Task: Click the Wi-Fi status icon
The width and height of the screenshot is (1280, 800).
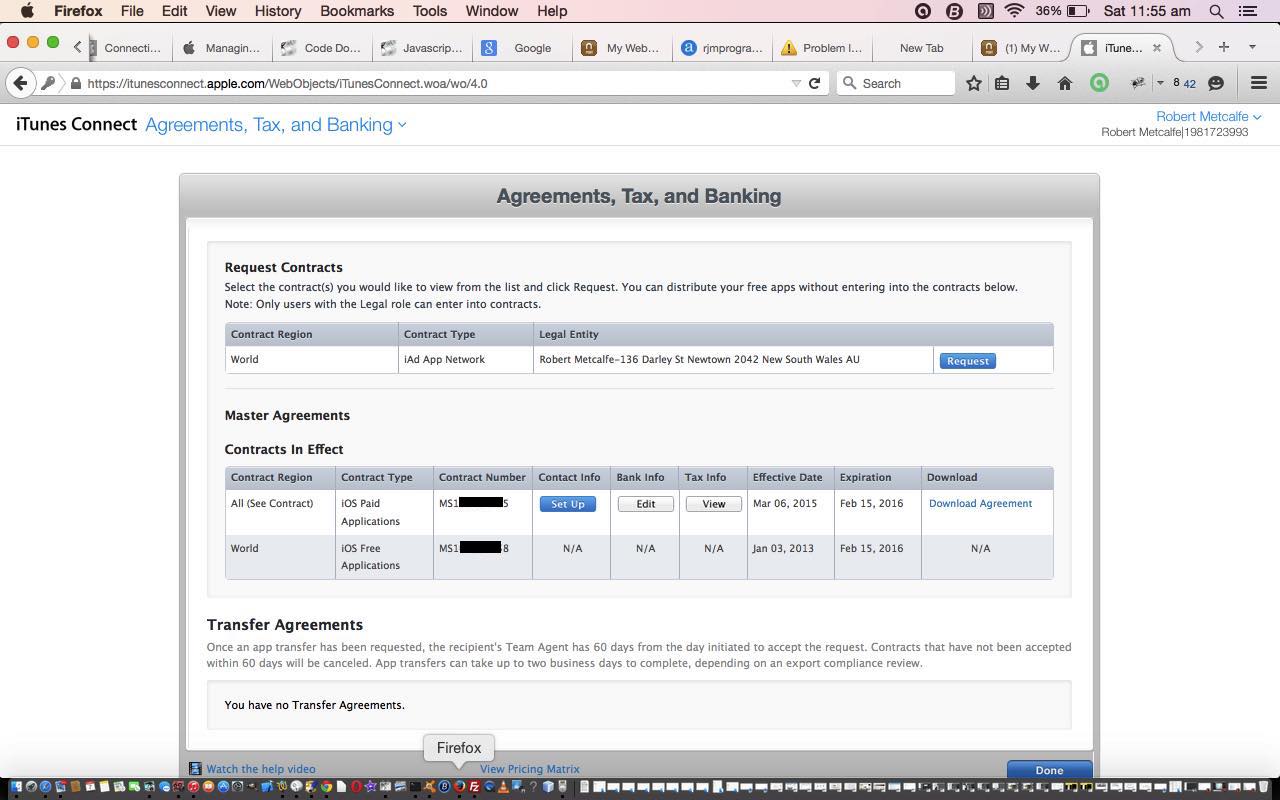Action: 1015,11
